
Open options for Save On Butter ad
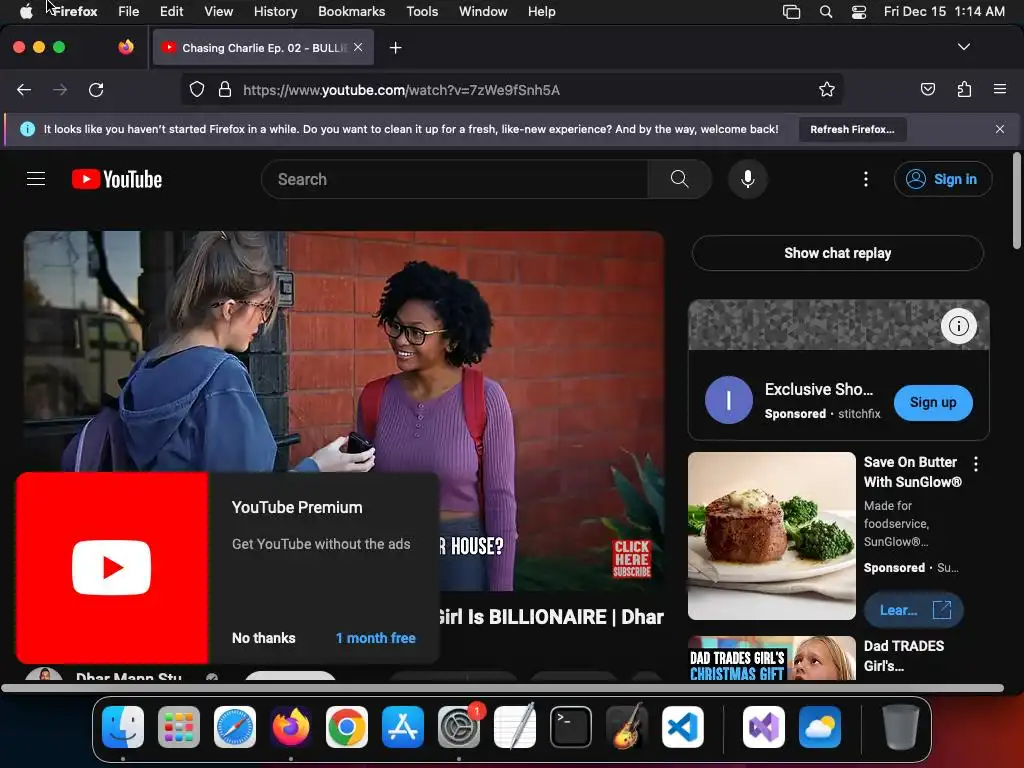pos(976,464)
